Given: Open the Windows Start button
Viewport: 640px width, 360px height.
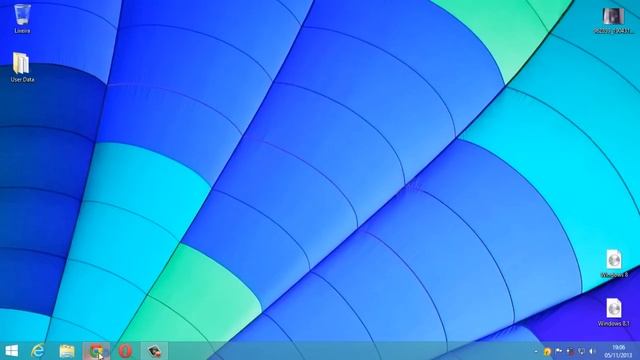Looking at the screenshot, I should pos(11,351).
